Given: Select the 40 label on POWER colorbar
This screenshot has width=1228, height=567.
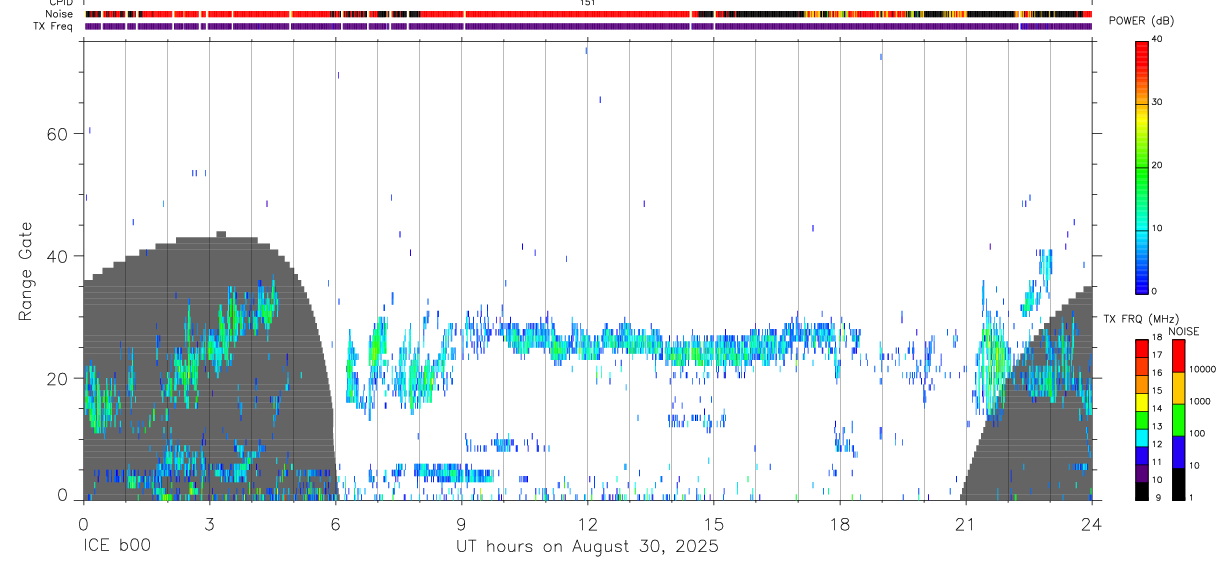Looking at the screenshot, I should click(x=1157, y=40).
